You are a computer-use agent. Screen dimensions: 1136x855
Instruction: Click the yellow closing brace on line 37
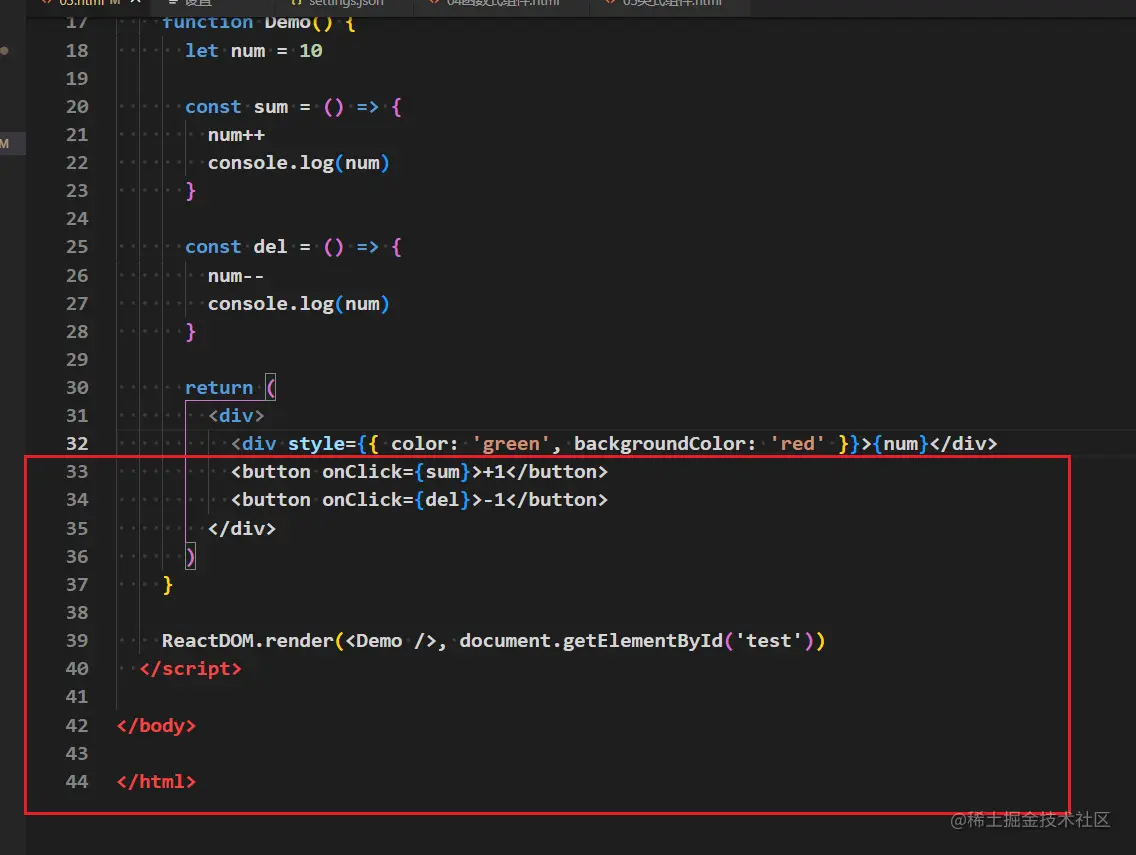coord(167,585)
